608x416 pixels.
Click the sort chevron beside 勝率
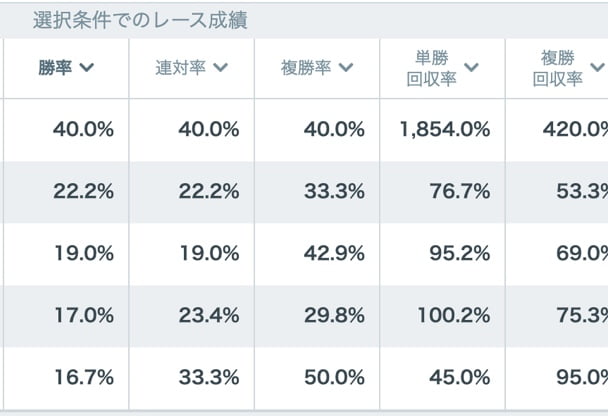point(86,68)
